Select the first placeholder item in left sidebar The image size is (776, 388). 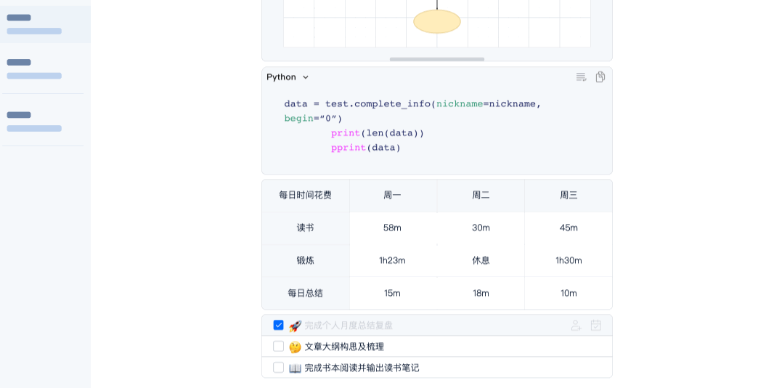tap(45, 24)
